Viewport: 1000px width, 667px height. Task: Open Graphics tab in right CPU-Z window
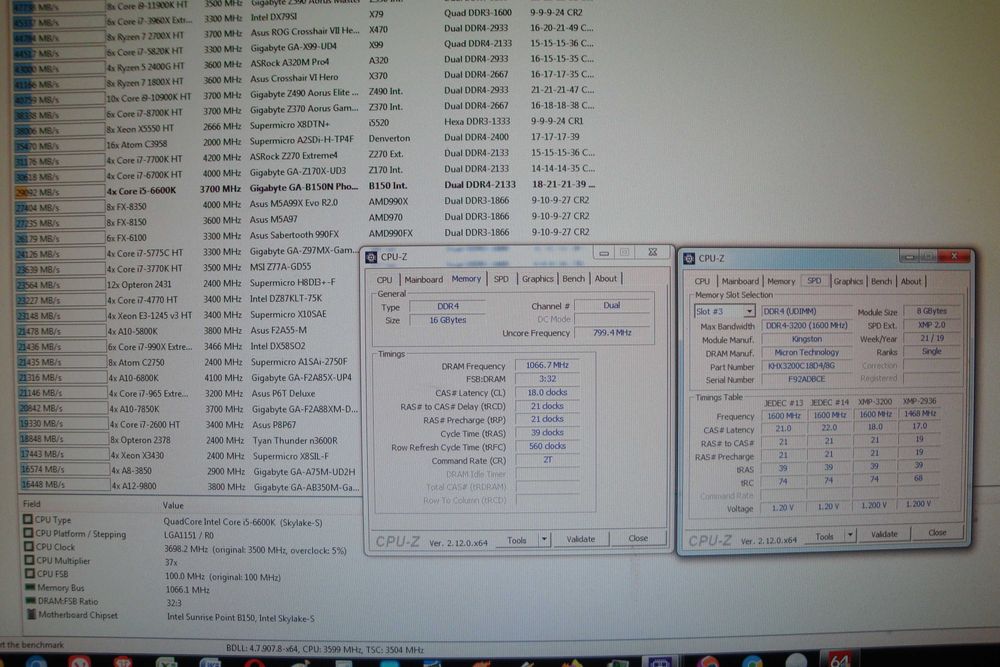[848, 281]
